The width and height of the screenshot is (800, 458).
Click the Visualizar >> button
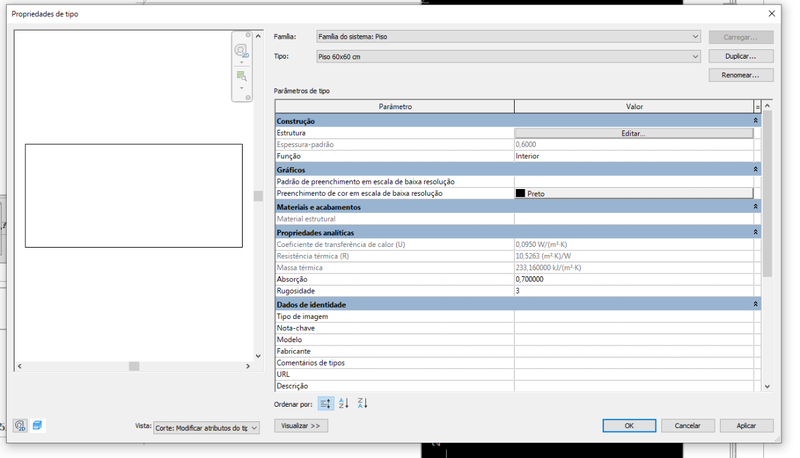tap(300, 426)
